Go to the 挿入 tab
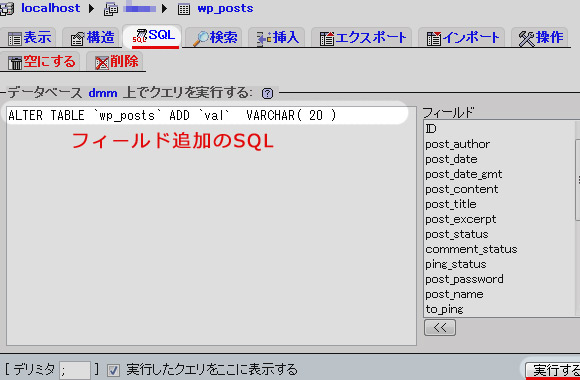The width and height of the screenshot is (580, 380). pos(277,38)
